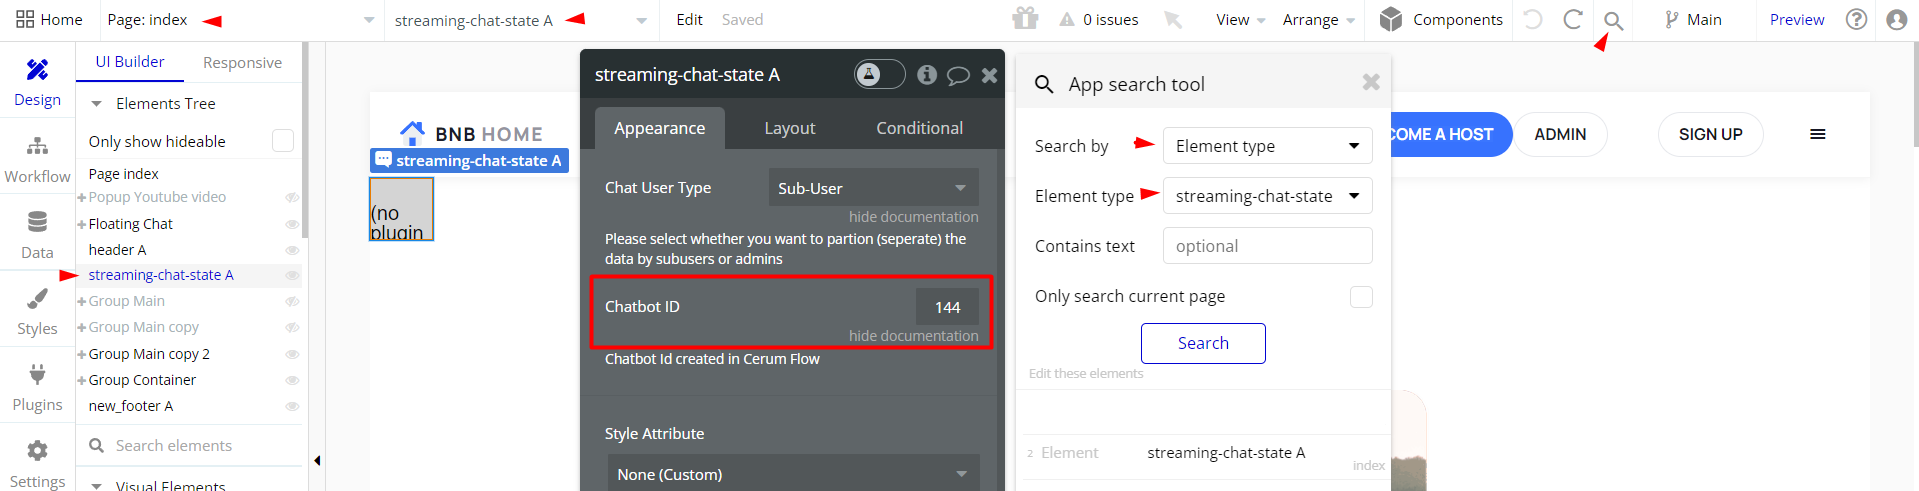Open the Conditional tab in property editor
The width and height of the screenshot is (1919, 491).
(919, 128)
